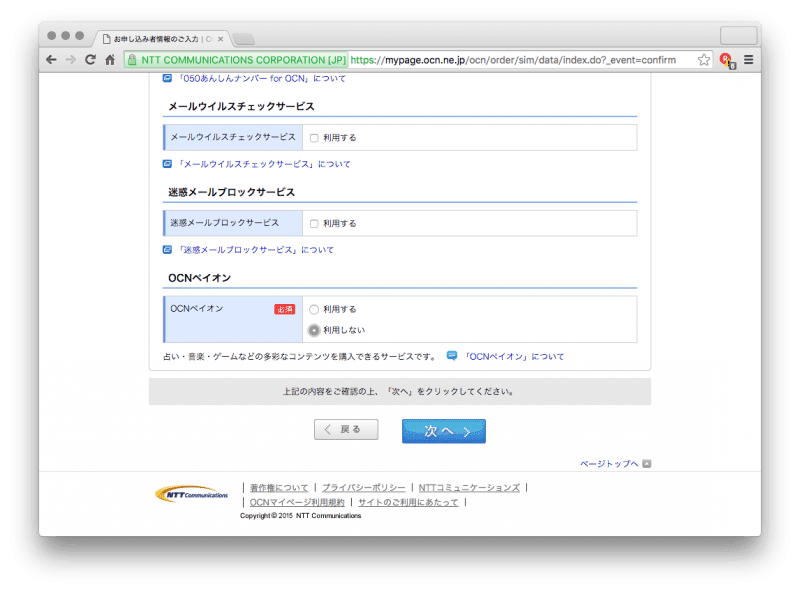
Task: Click the arrow icon next to ページトップへ
Action: 646,463
